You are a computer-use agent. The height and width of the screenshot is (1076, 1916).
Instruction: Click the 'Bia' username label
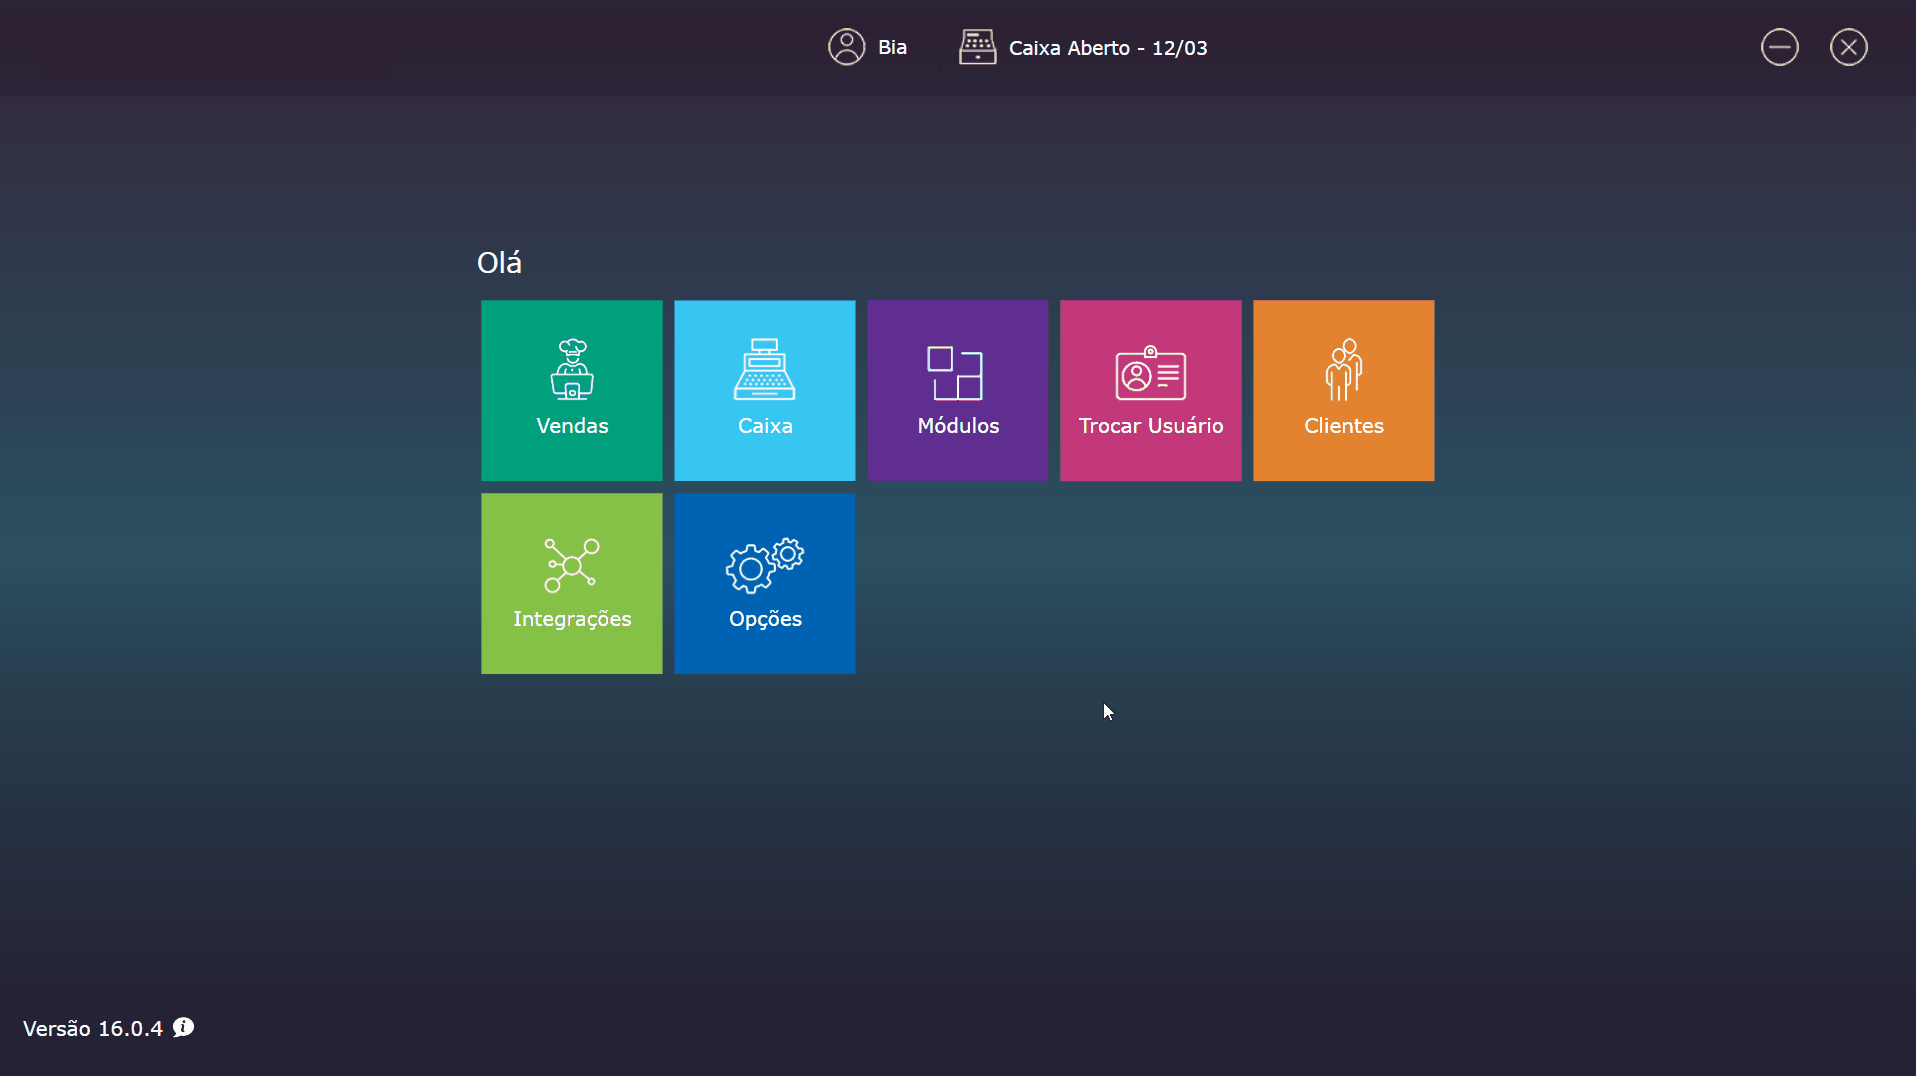(892, 47)
